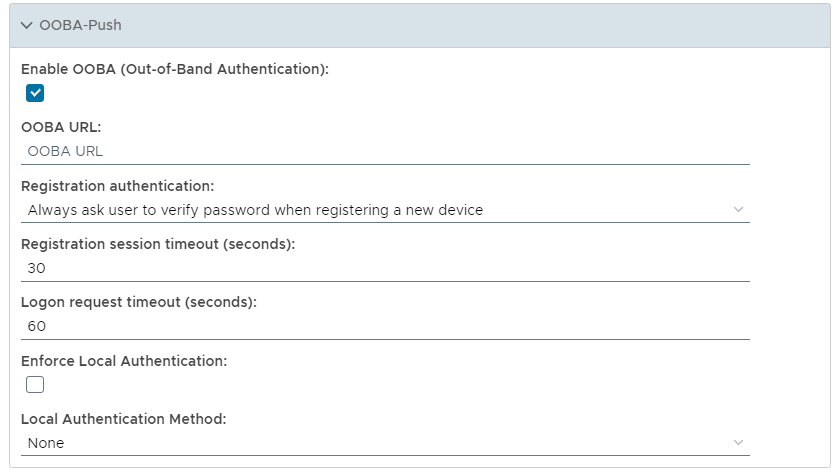Open Registration authentication dropdown via its arrow

click(x=738, y=210)
